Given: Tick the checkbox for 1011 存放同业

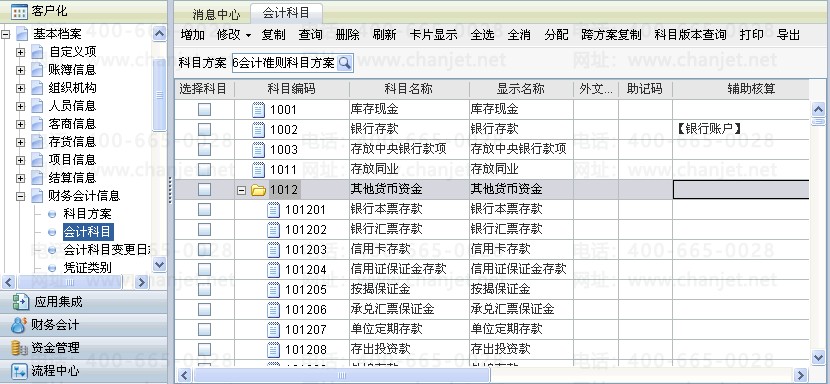Looking at the screenshot, I should click(x=204, y=169).
